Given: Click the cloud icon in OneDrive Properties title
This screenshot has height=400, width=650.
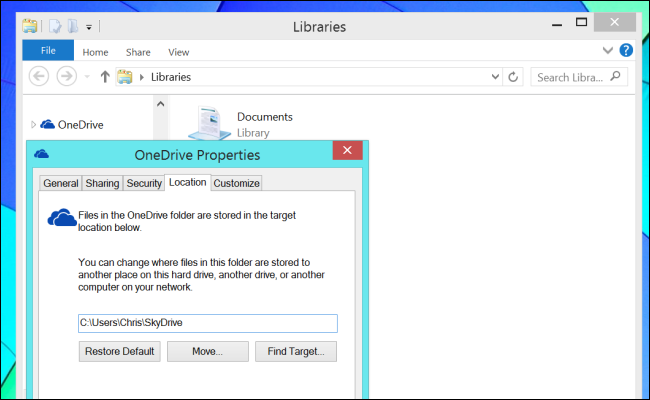Looking at the screenshot, I should coord(41,154).
